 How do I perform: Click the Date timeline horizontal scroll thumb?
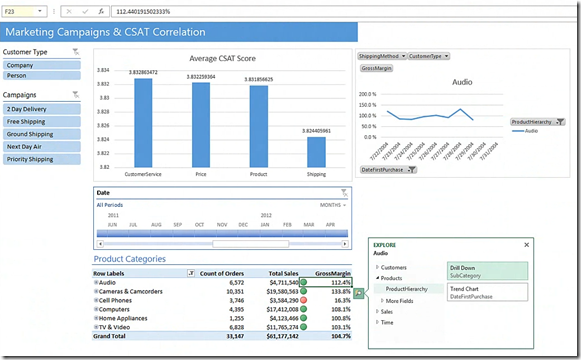pos(250,244)
